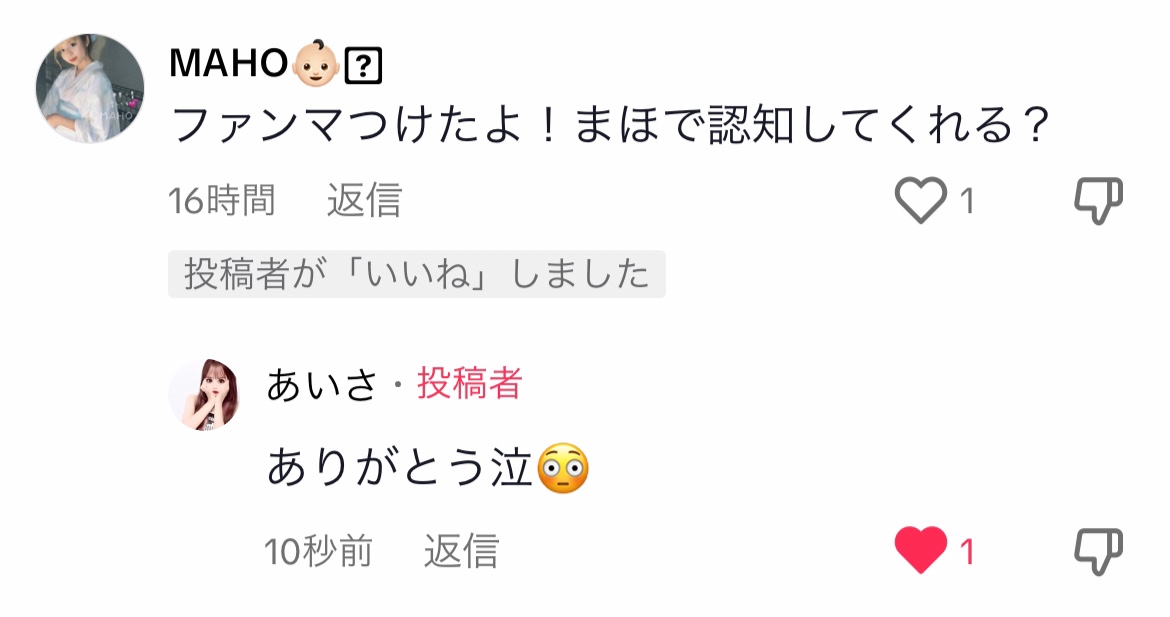1170x617 pixels.
Task: Tap the MAHO username
Action: [x=228, y=64]
